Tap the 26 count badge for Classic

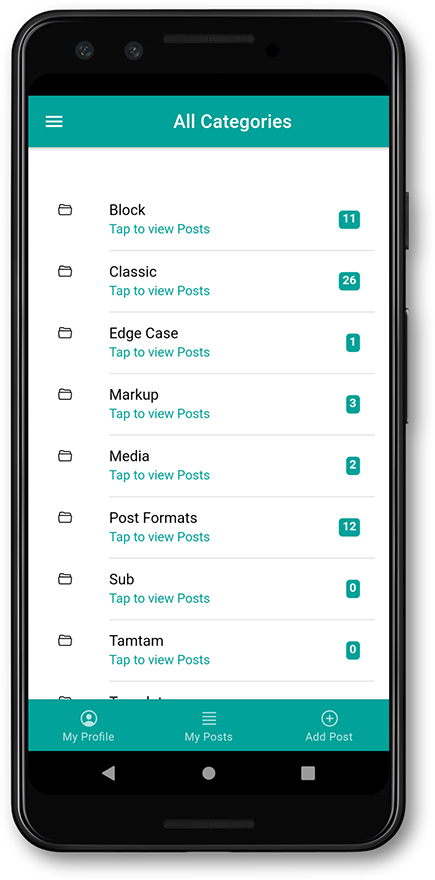(x=349, y=280)
